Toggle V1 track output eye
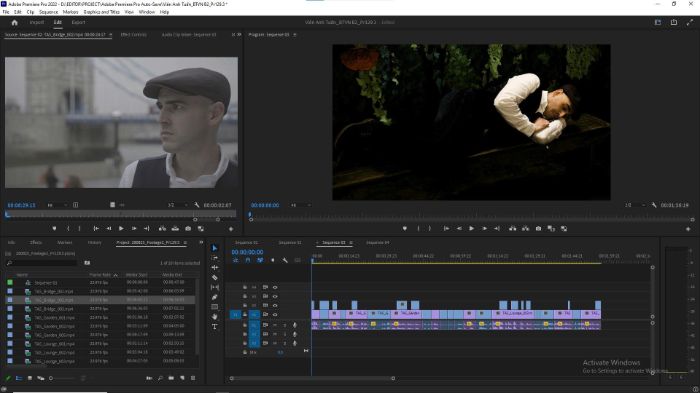700x393 pixels. pos(275,315)
